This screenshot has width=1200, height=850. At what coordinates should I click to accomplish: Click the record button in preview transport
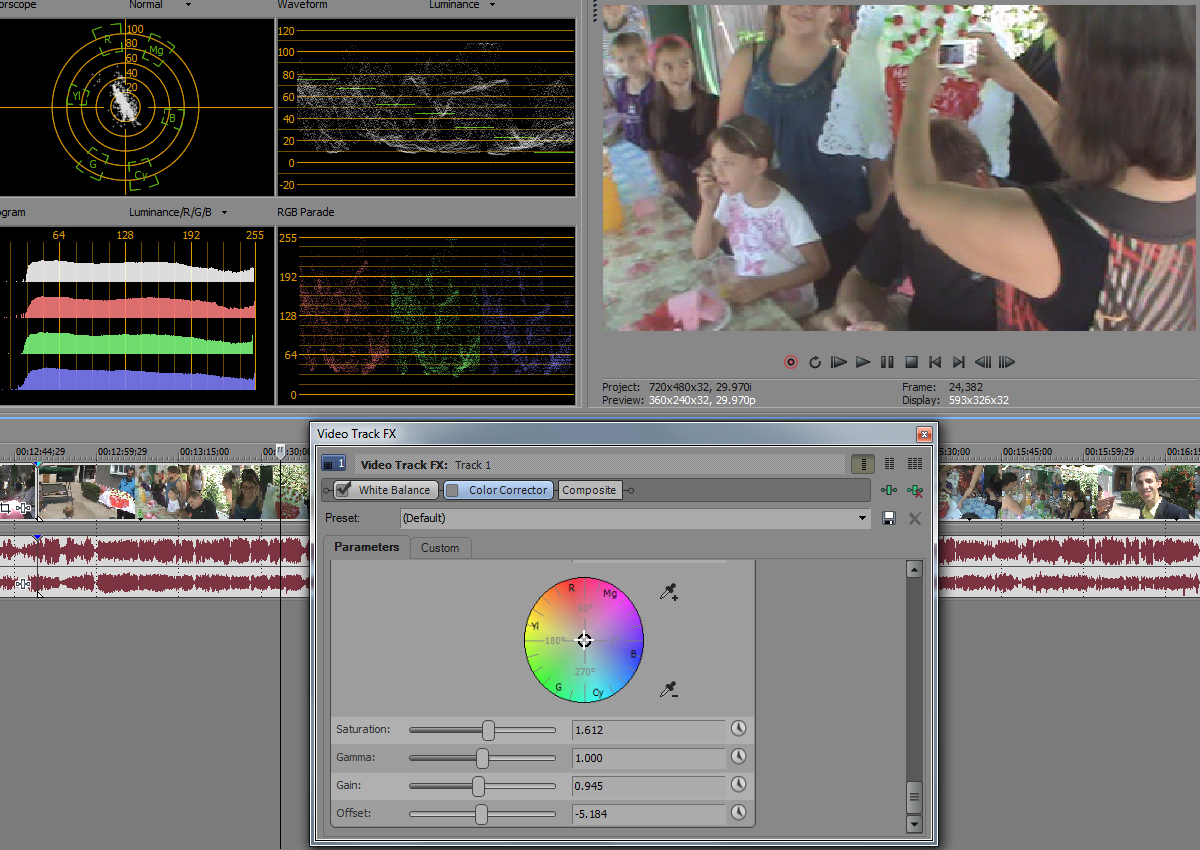click(791, 362)
